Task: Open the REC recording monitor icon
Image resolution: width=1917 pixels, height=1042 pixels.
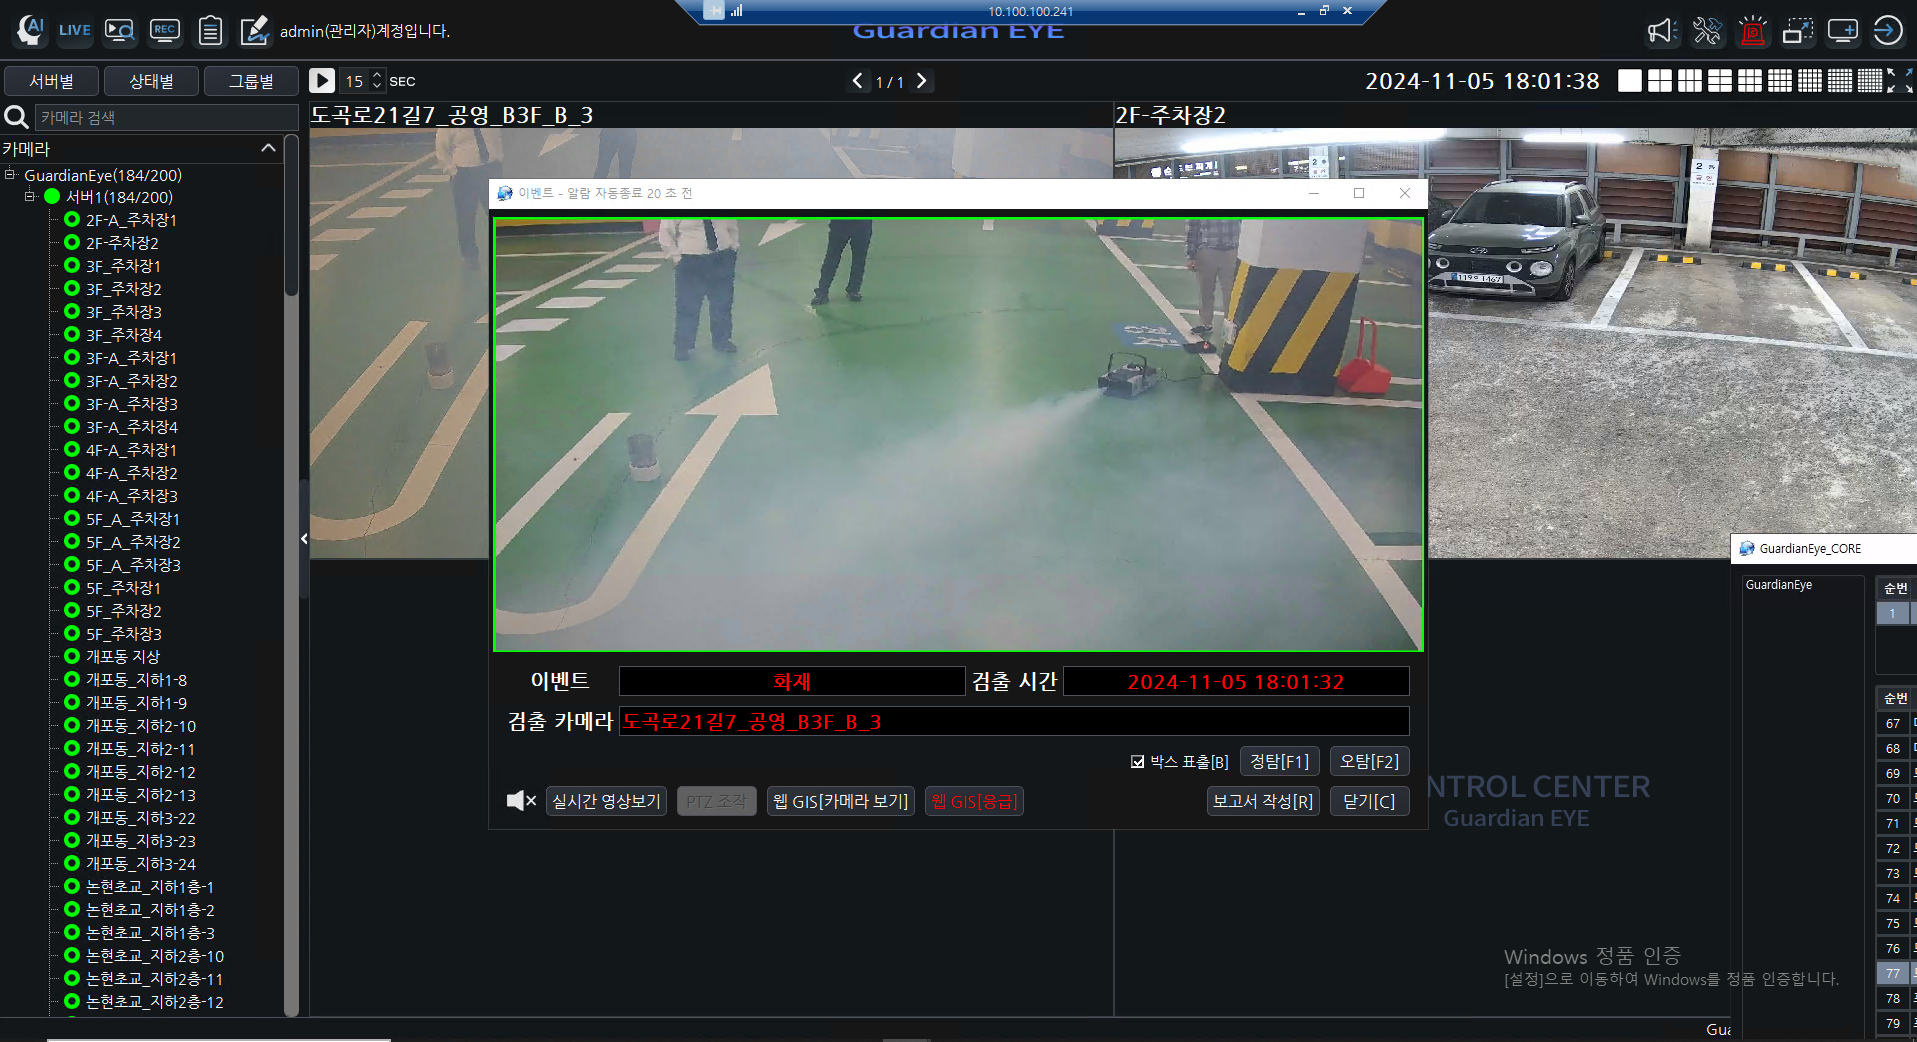Action: (x=165, y=30)
